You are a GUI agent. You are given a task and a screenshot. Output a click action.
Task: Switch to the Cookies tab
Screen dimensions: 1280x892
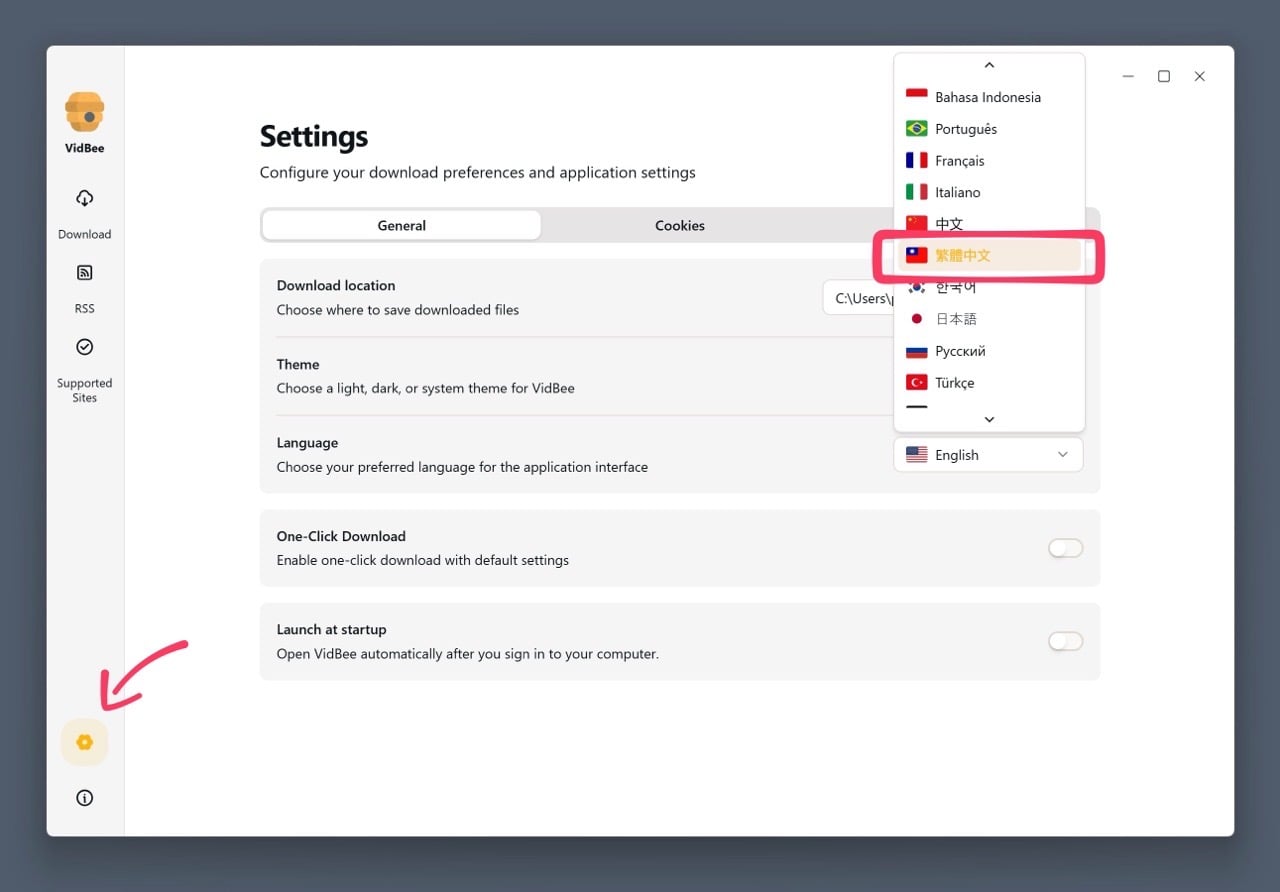[680, 225]
